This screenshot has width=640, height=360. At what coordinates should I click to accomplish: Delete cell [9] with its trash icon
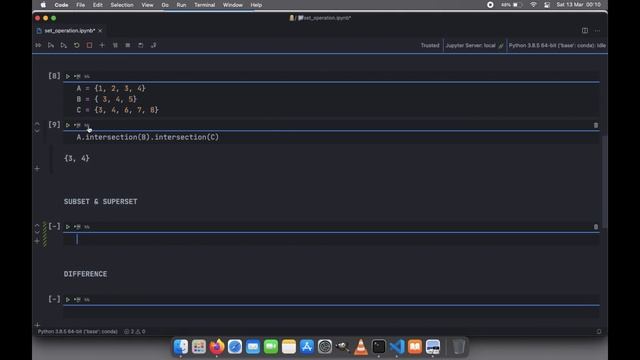click(596, 125)
